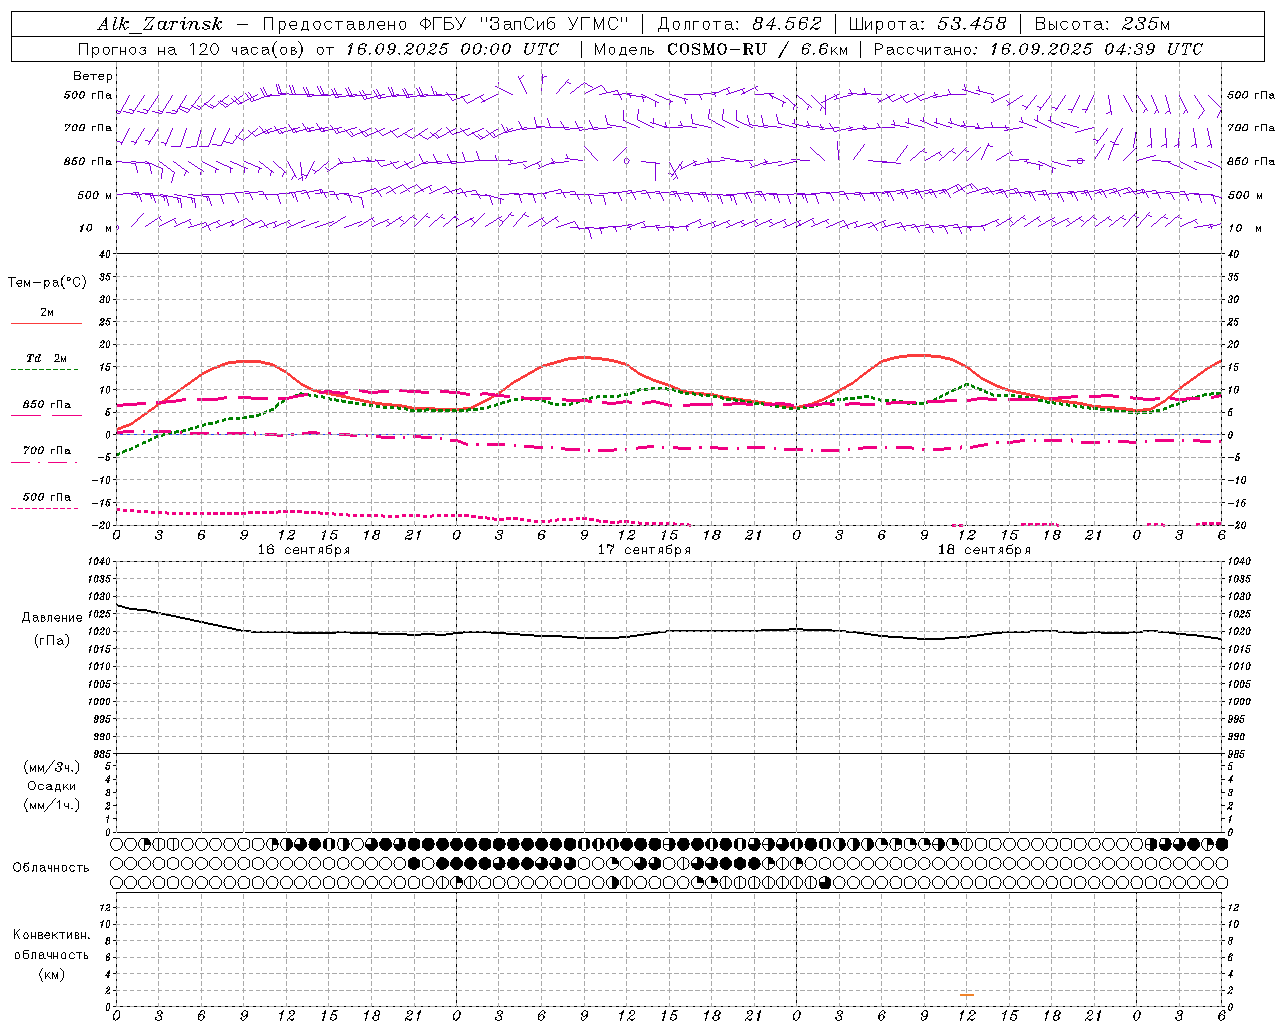Viewport: 1280px width, 1024px height.
Task: Select the latitude value Широта: 53.458
Action: coord(927,24)
